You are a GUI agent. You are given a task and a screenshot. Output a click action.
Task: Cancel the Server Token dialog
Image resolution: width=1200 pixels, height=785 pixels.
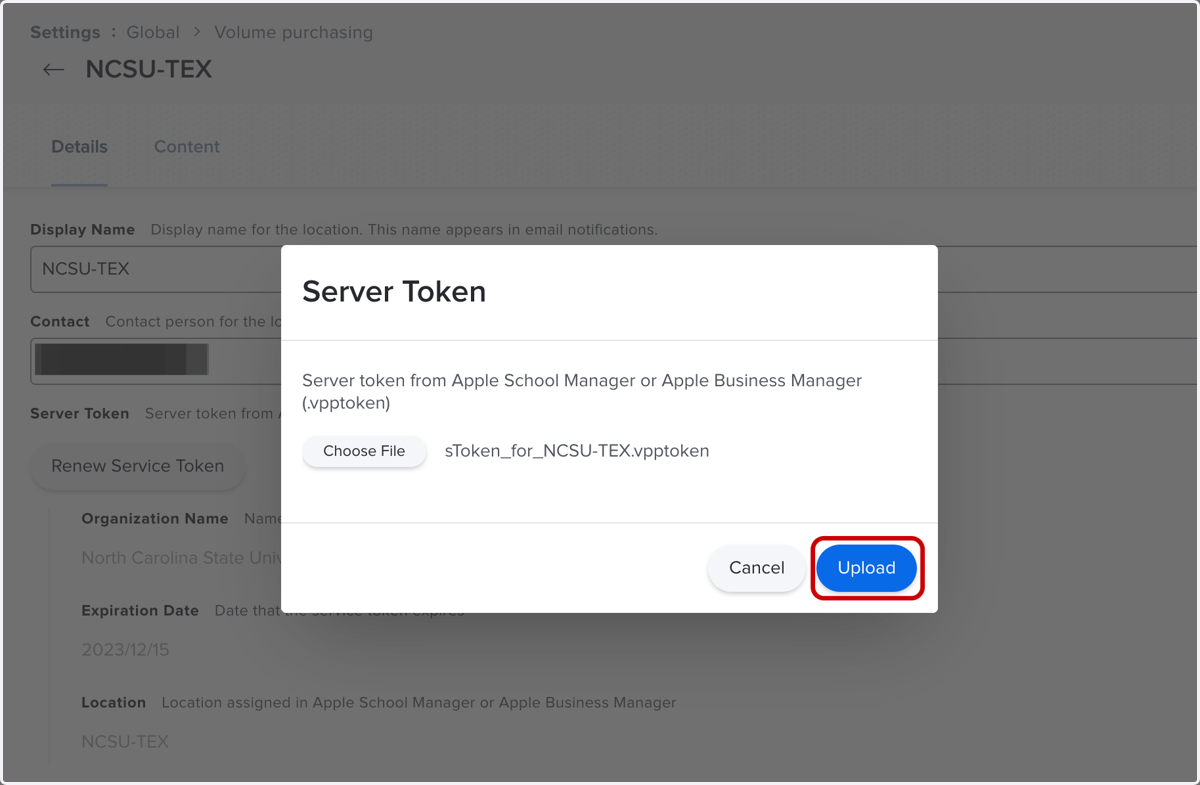756,568
